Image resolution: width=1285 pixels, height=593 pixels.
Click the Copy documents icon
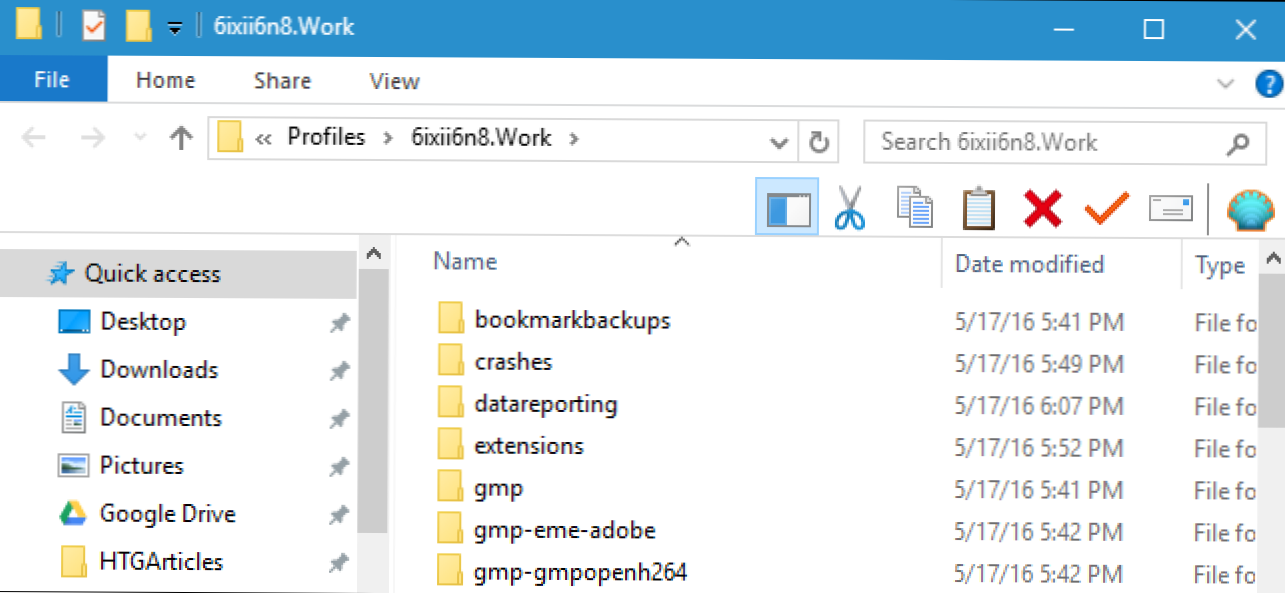[914, 208]
